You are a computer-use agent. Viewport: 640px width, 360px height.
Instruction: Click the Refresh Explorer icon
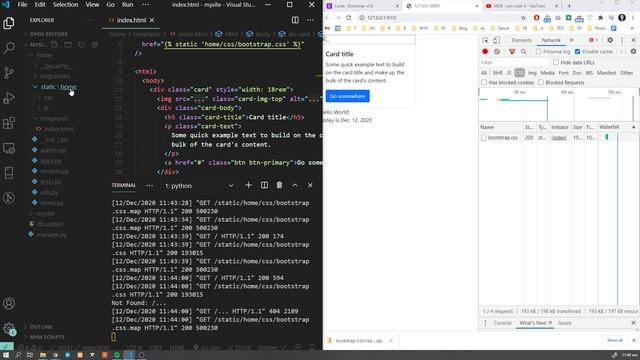(x=81, y=44)
